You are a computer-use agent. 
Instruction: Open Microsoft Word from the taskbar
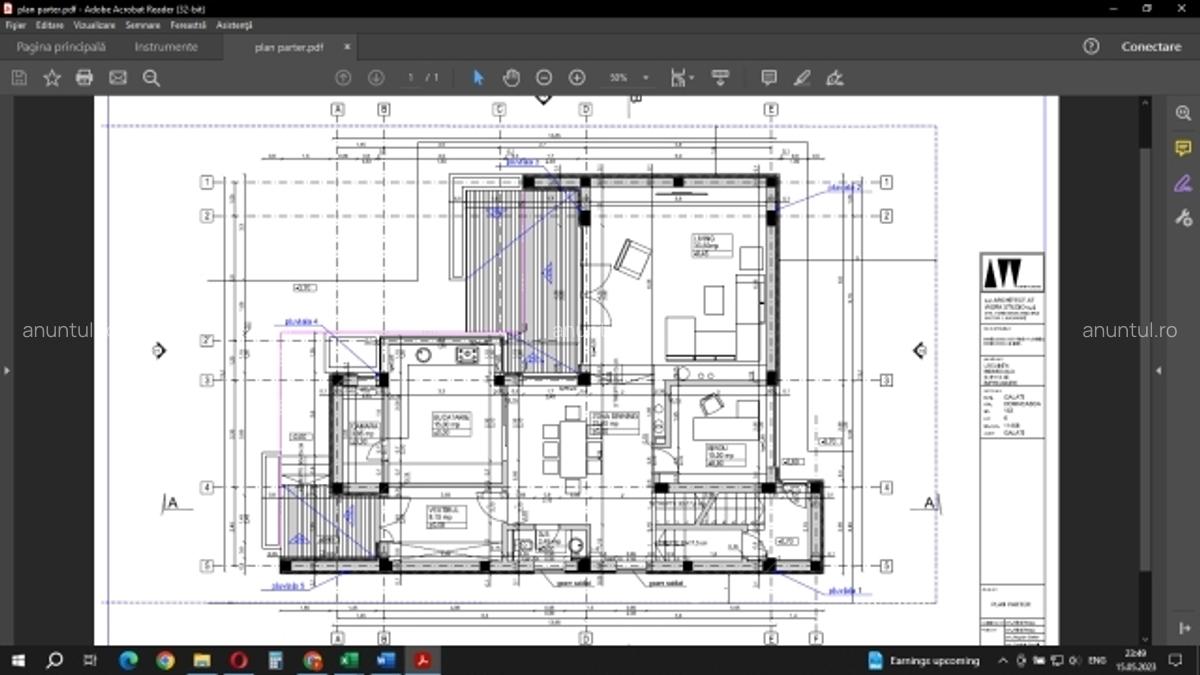tap(386, 661)
